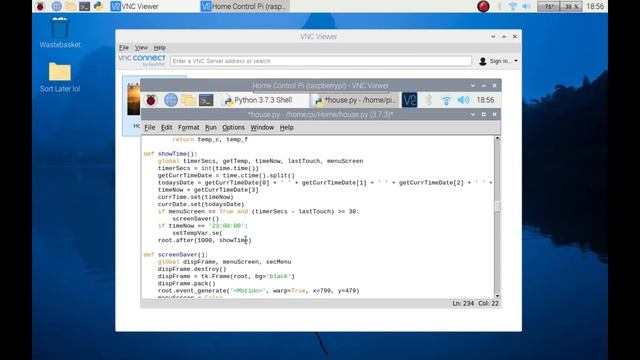Click the Home Control Pi VNC window title bar

coord(320,86)
